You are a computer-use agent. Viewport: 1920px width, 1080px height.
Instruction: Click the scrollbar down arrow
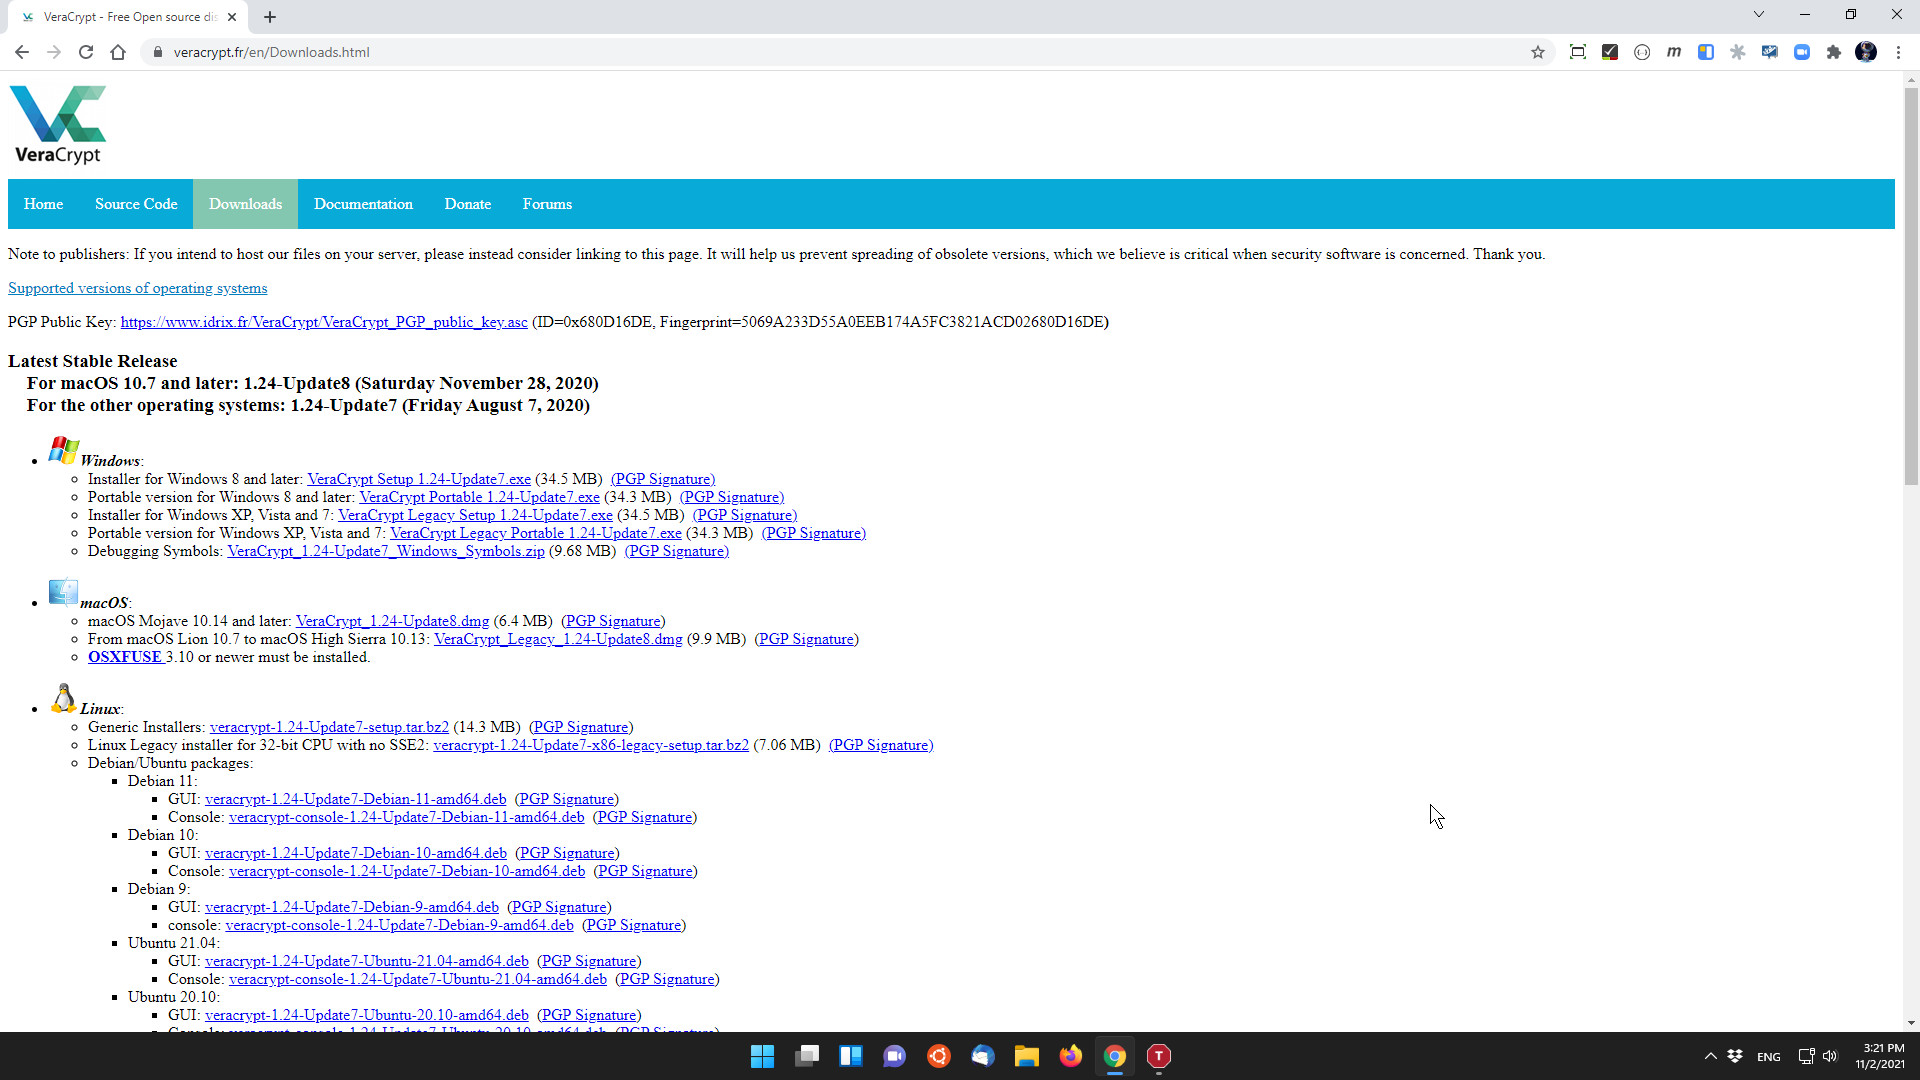pyautogui.click(x=1911, y=1023)
